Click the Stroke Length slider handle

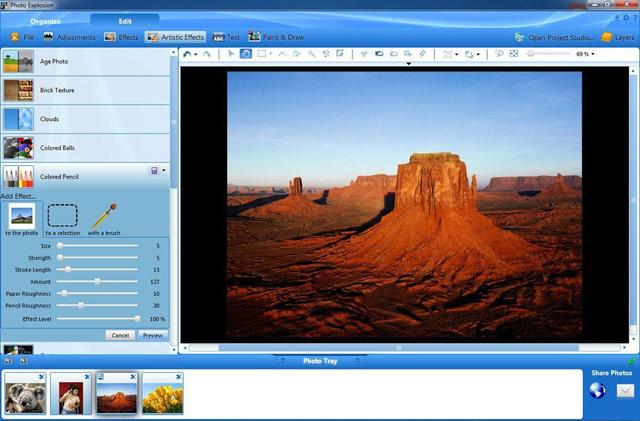[68, 270]
